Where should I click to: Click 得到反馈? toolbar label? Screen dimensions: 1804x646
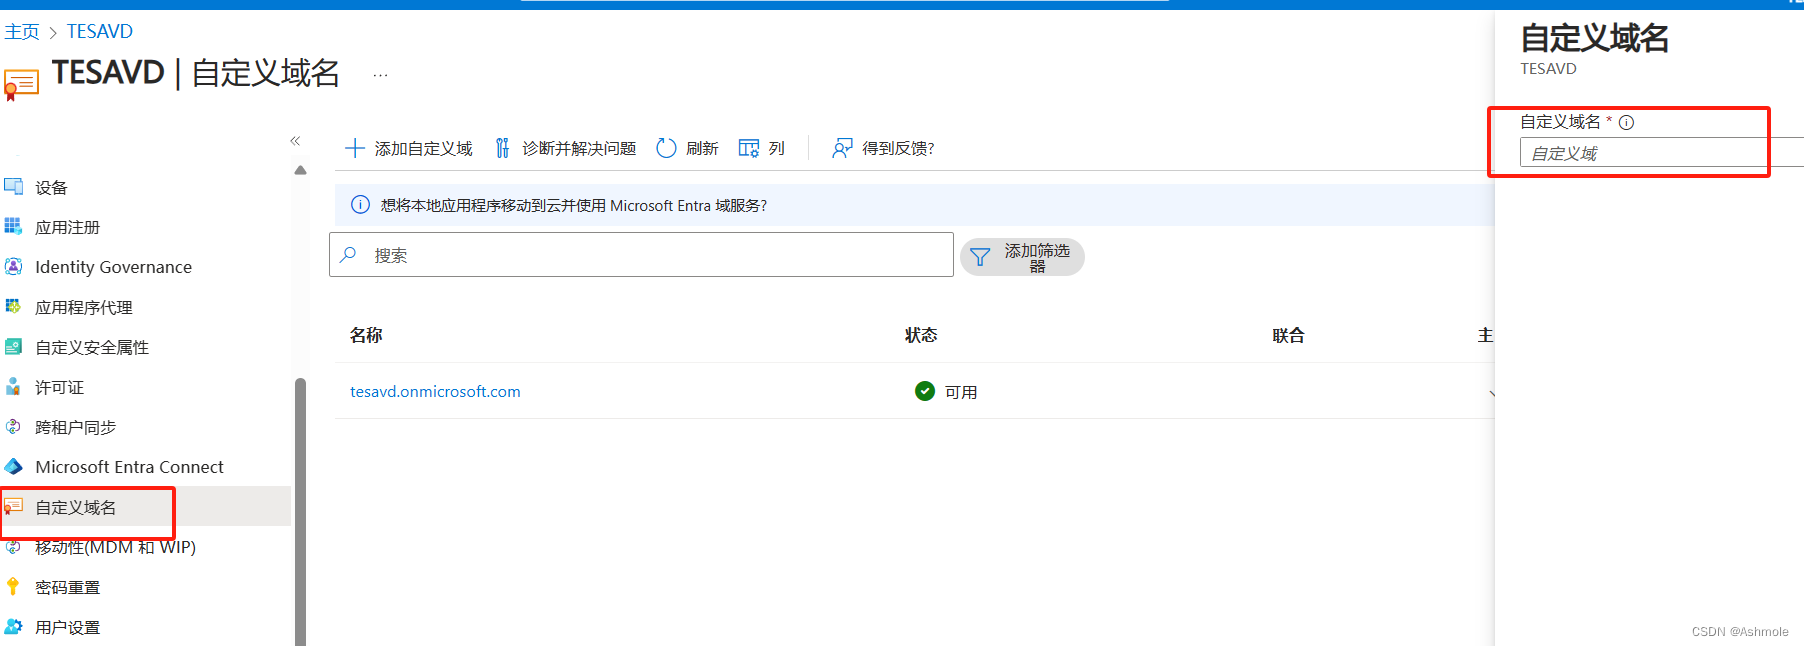(898, 148)
